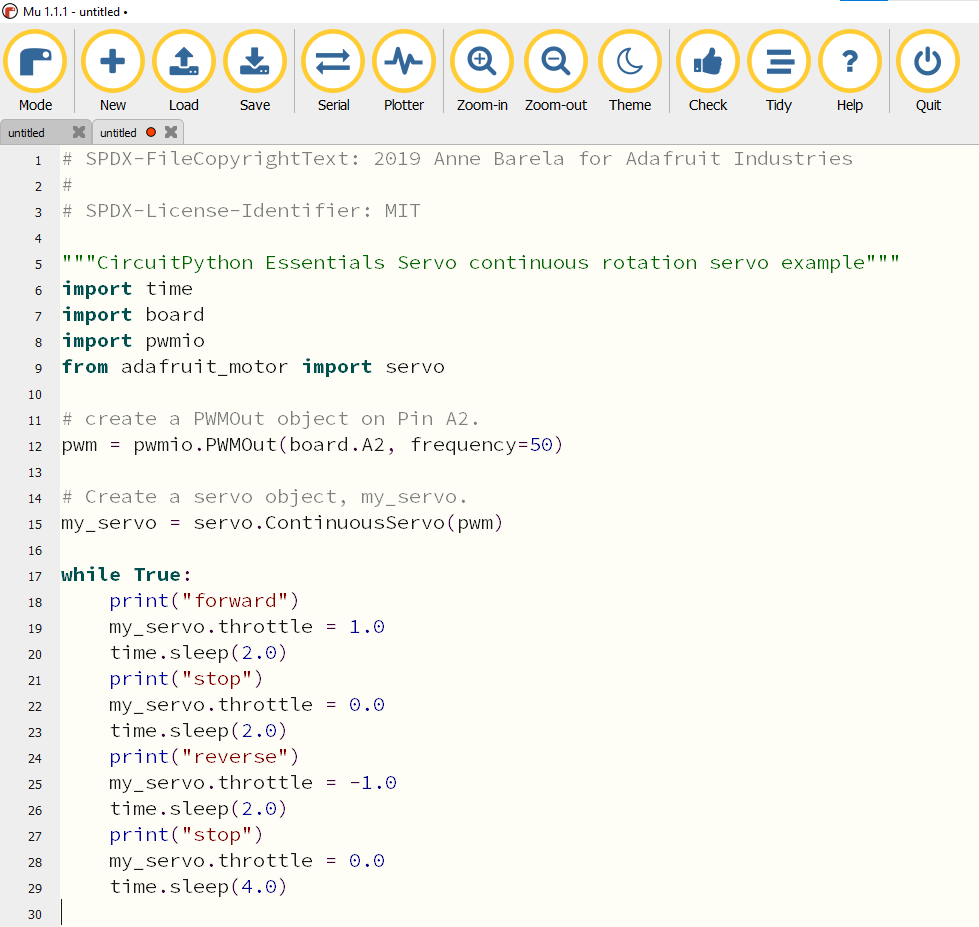
Task: Click the time.sleep(4.0) line
Action: point(198,887)
